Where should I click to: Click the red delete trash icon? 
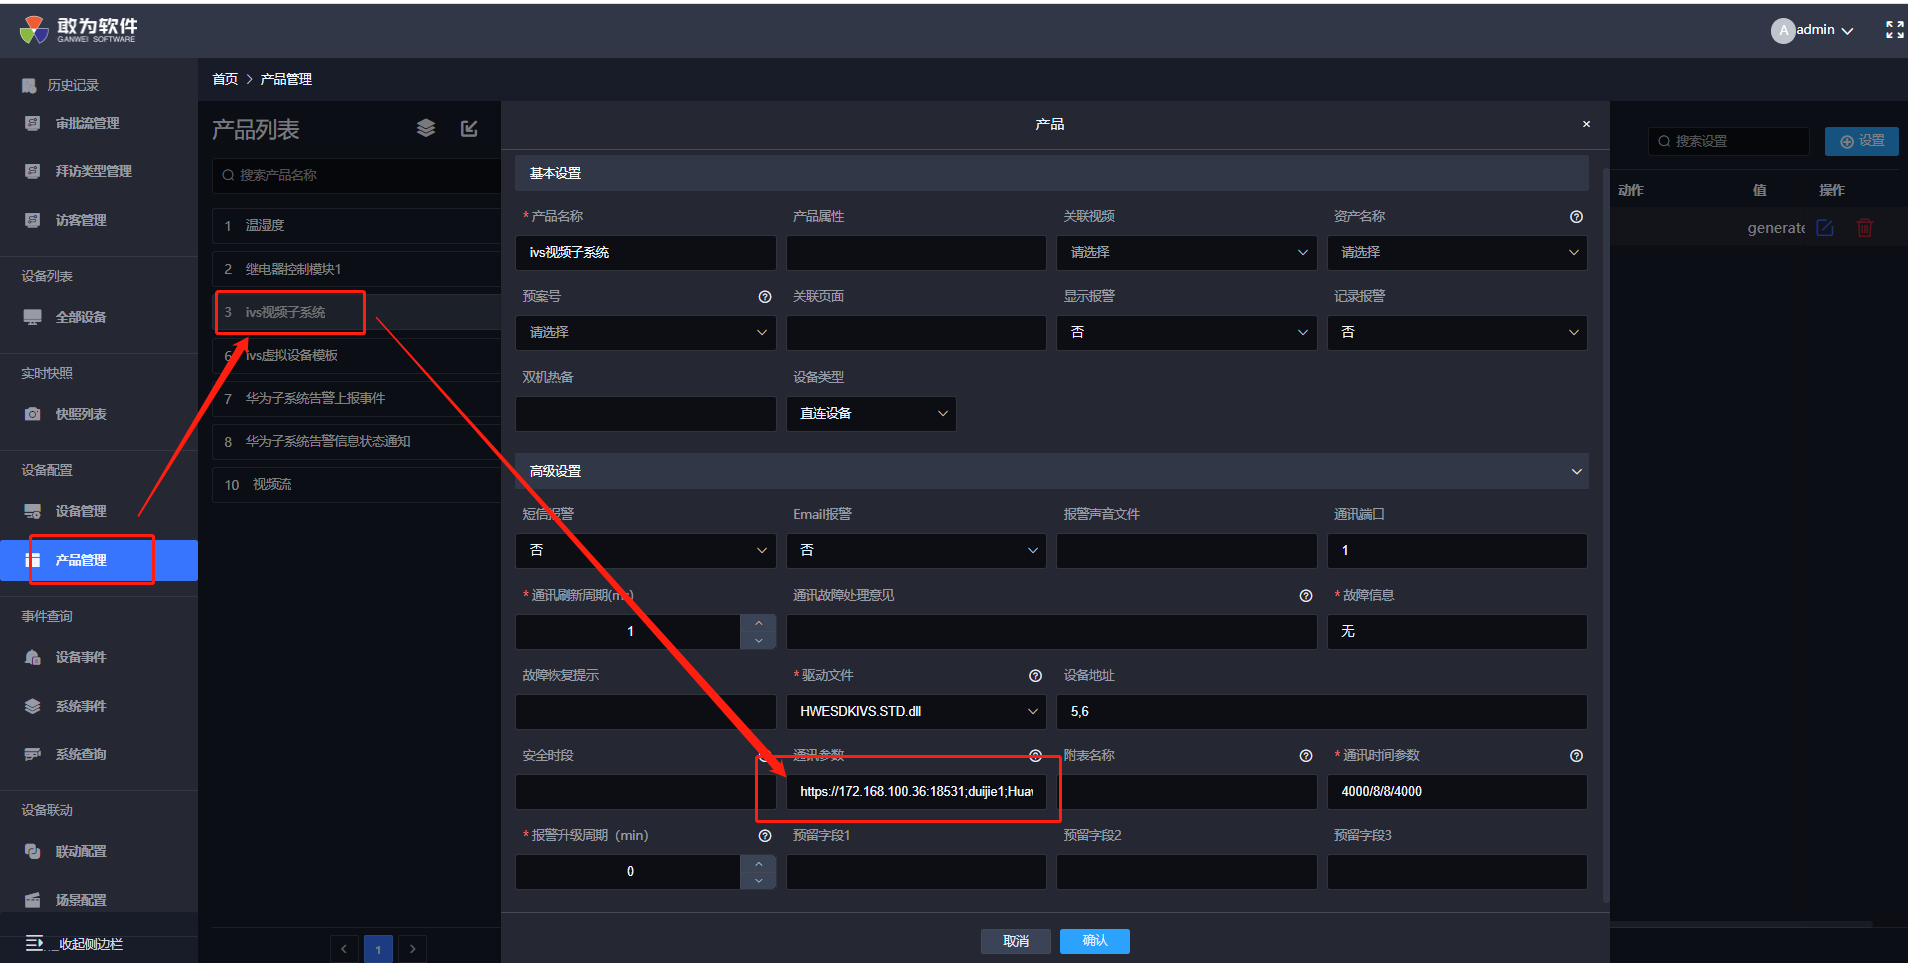click(1864, 228)
